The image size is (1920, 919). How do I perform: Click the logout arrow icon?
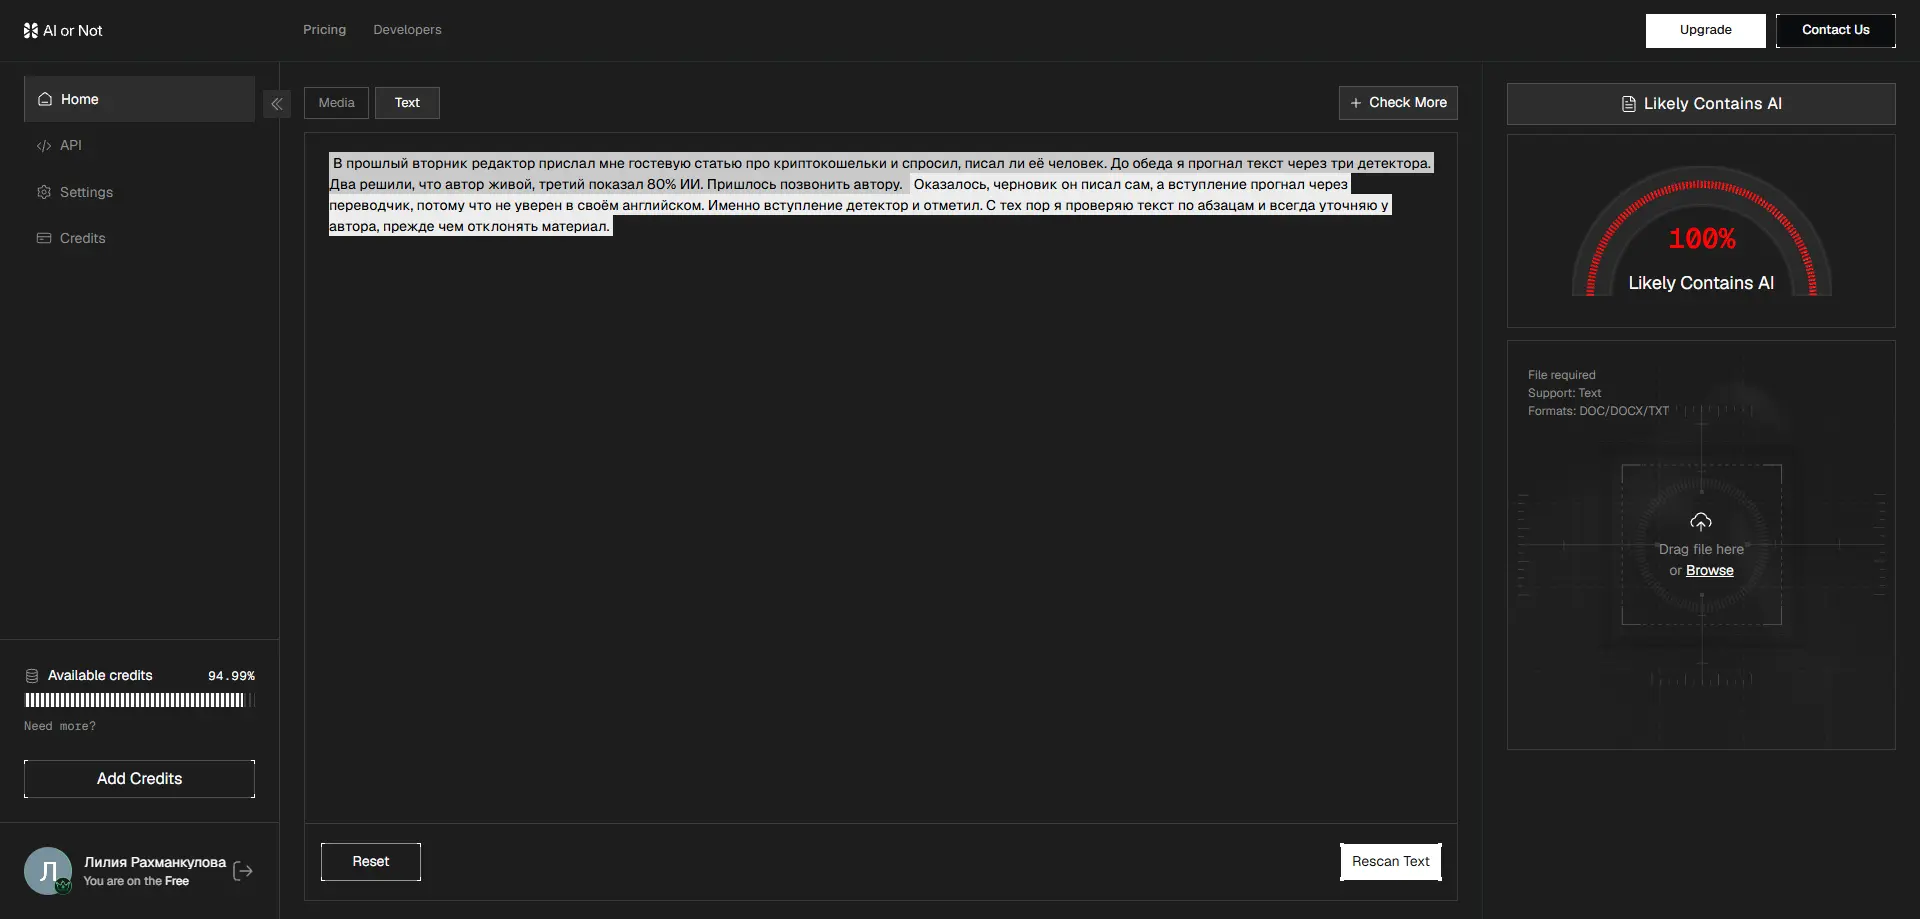(x=243, y=872)
